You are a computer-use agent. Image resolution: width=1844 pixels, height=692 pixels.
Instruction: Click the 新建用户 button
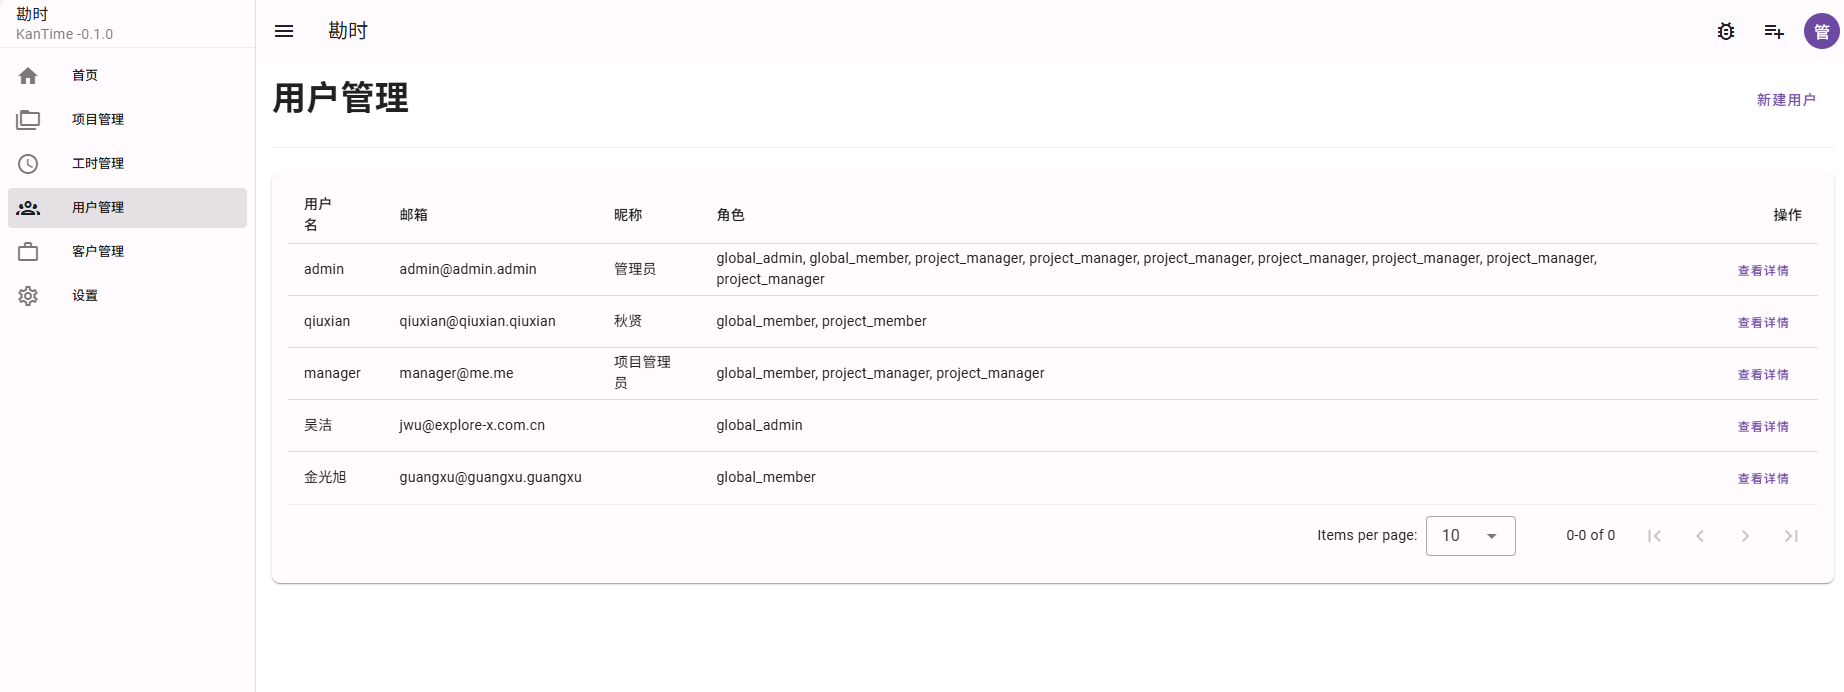point(1786,100)
